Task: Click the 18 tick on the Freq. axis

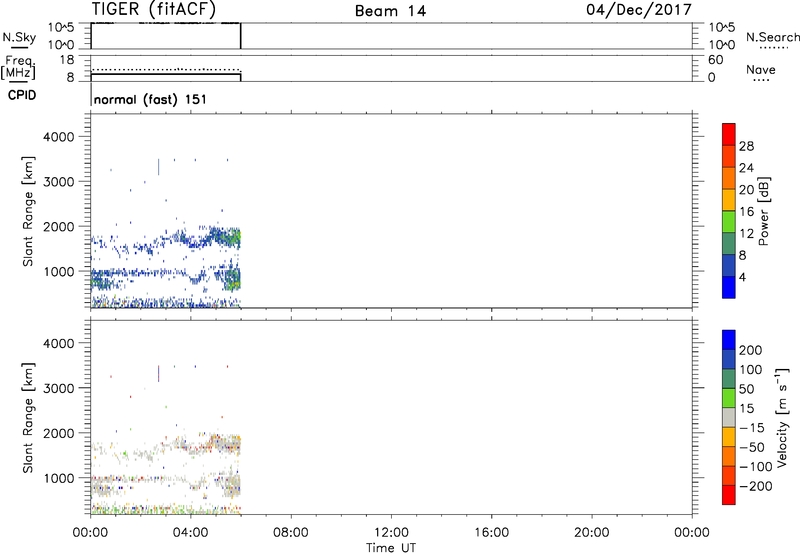Action: tap(67, 60)
